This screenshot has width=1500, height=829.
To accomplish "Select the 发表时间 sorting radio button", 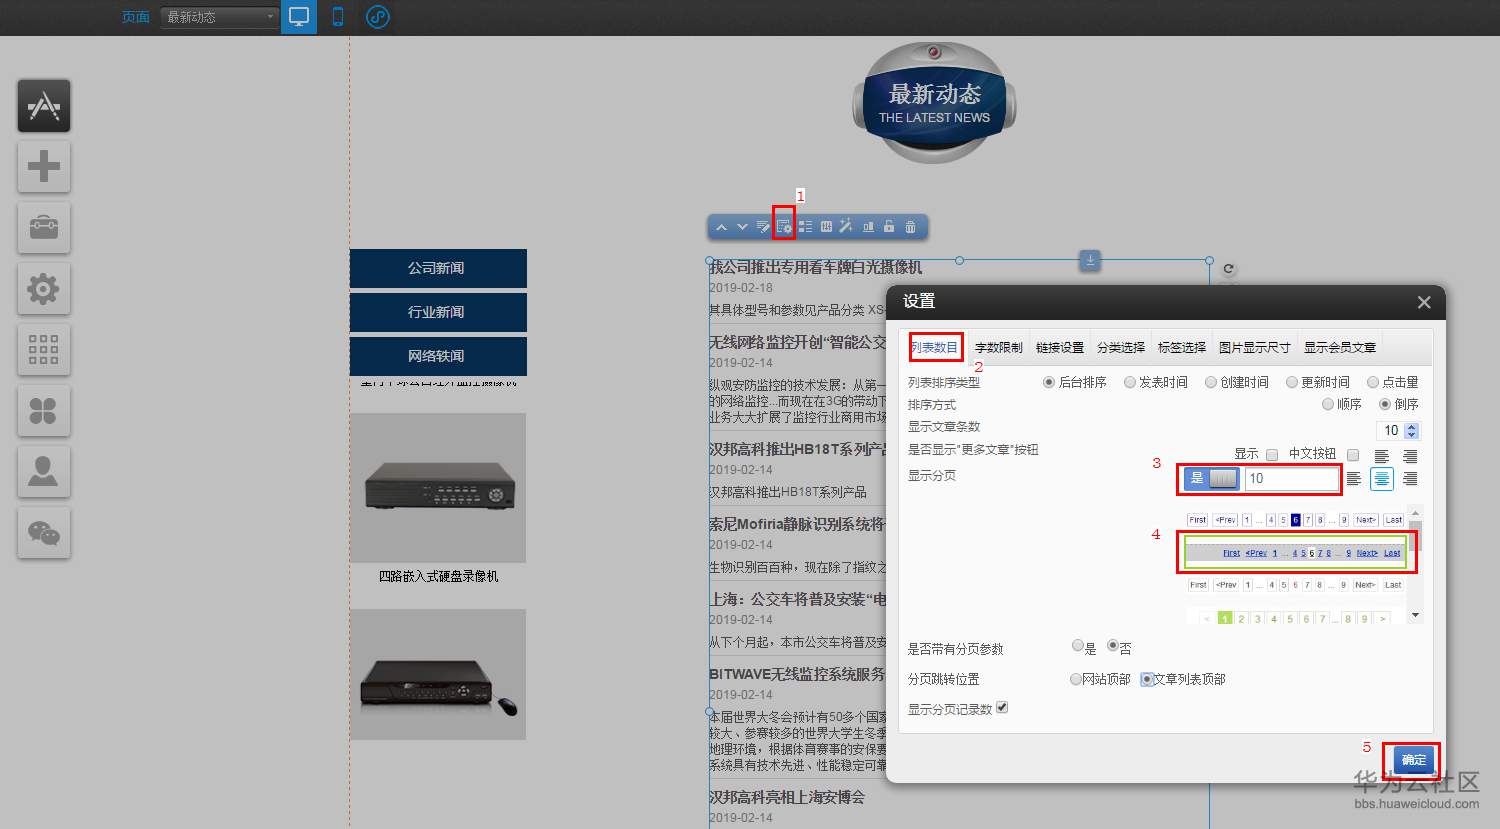I will [x=1130, y=381].
